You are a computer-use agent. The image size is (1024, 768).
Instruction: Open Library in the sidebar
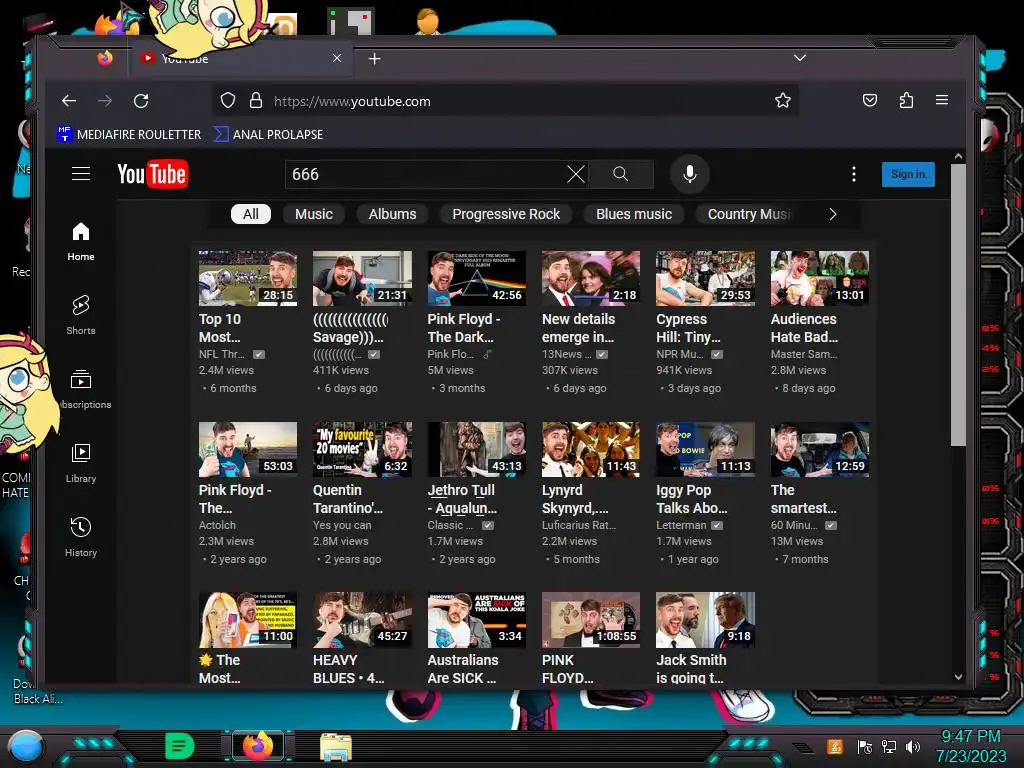81,464
